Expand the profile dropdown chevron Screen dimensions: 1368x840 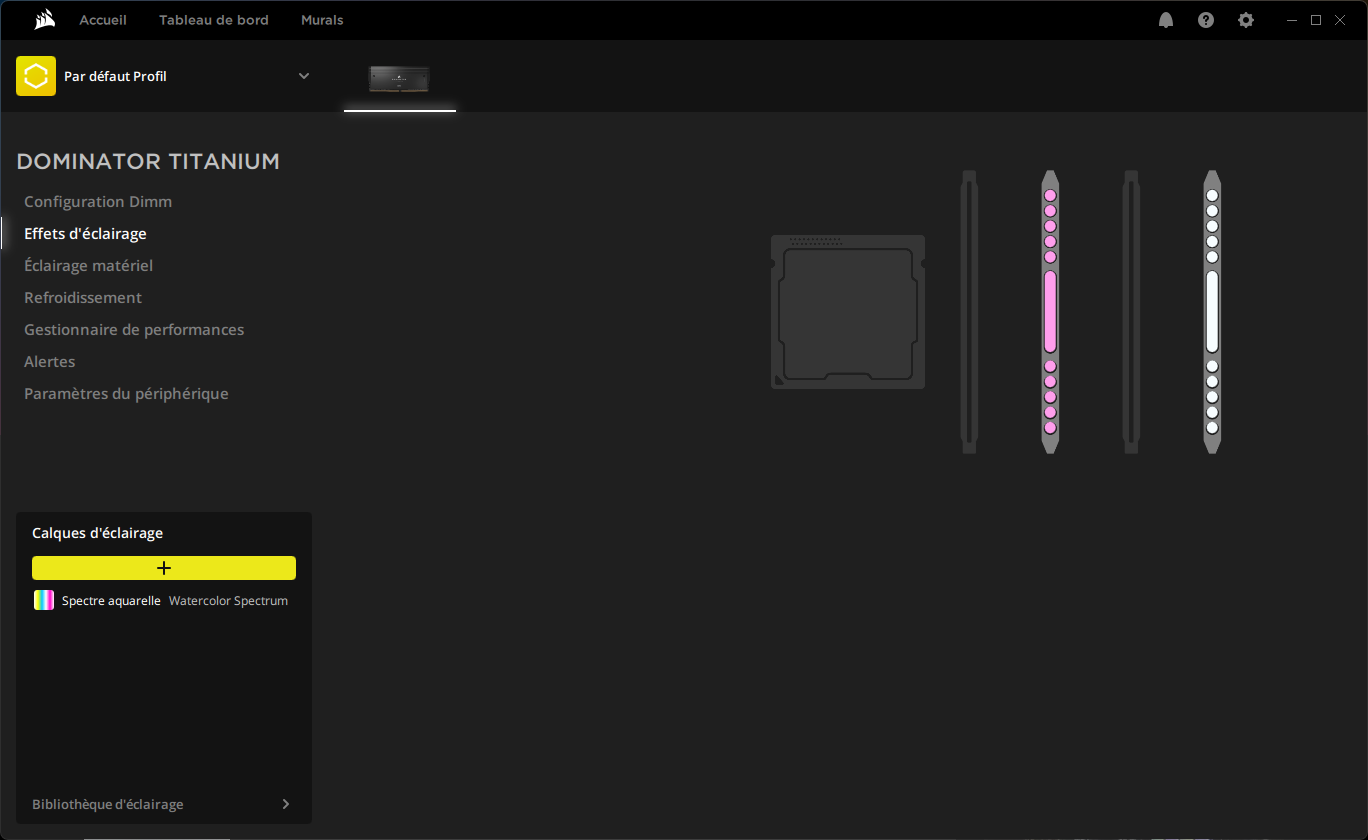304,76
